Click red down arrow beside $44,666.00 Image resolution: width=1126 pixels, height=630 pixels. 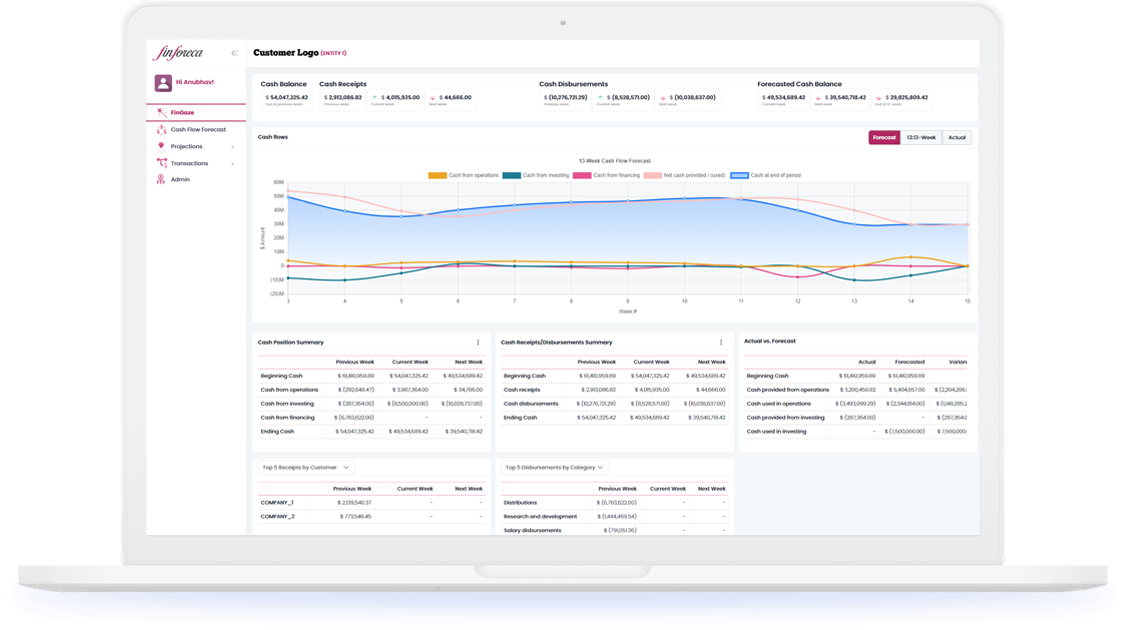pos(432,98)
